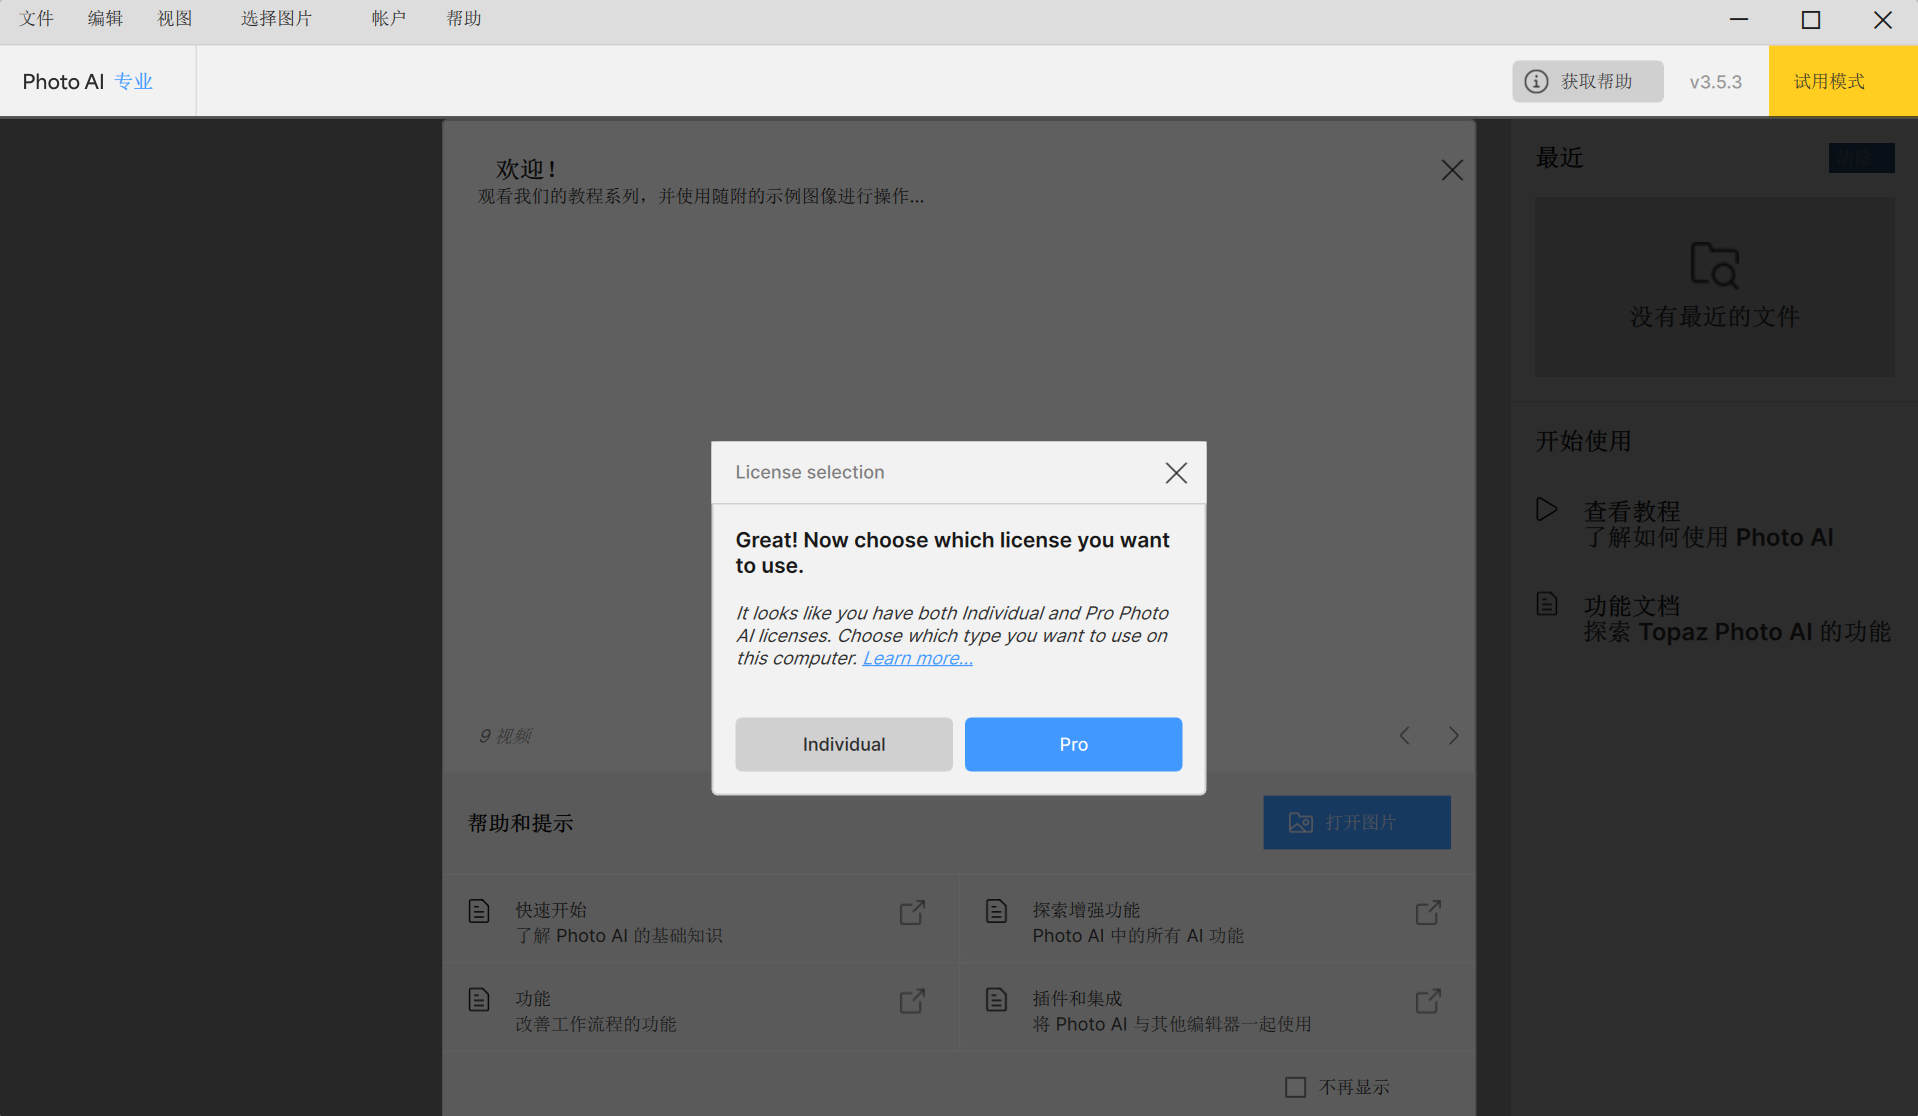1918x1116 pixels.
Task: Open the 帐户 menu
Action: 389,19
